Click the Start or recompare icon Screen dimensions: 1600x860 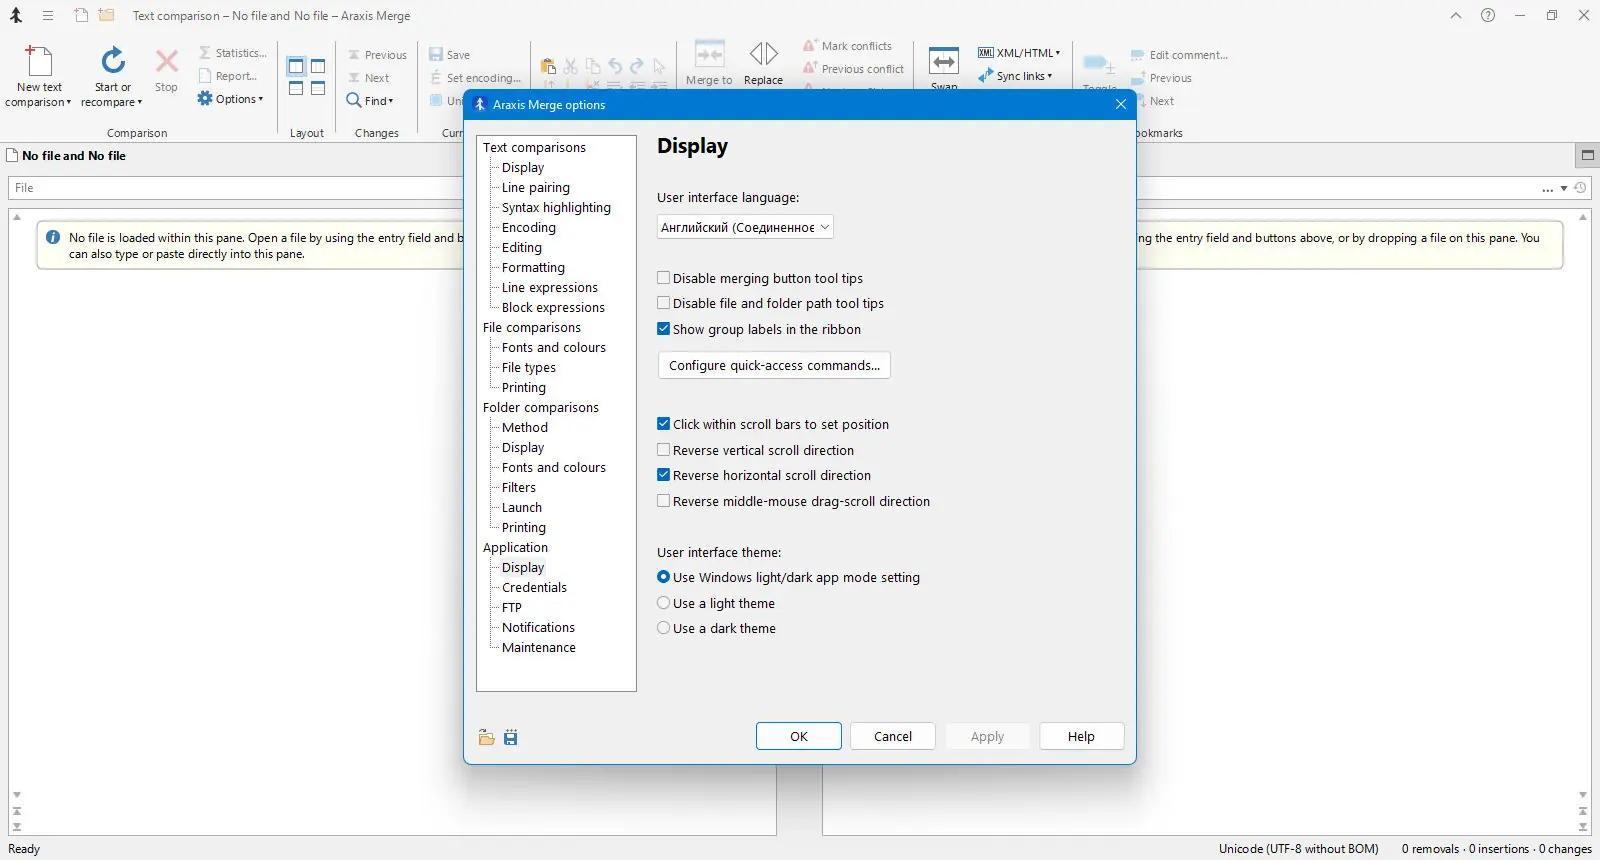pyautogui.click(x=113, y=61)
